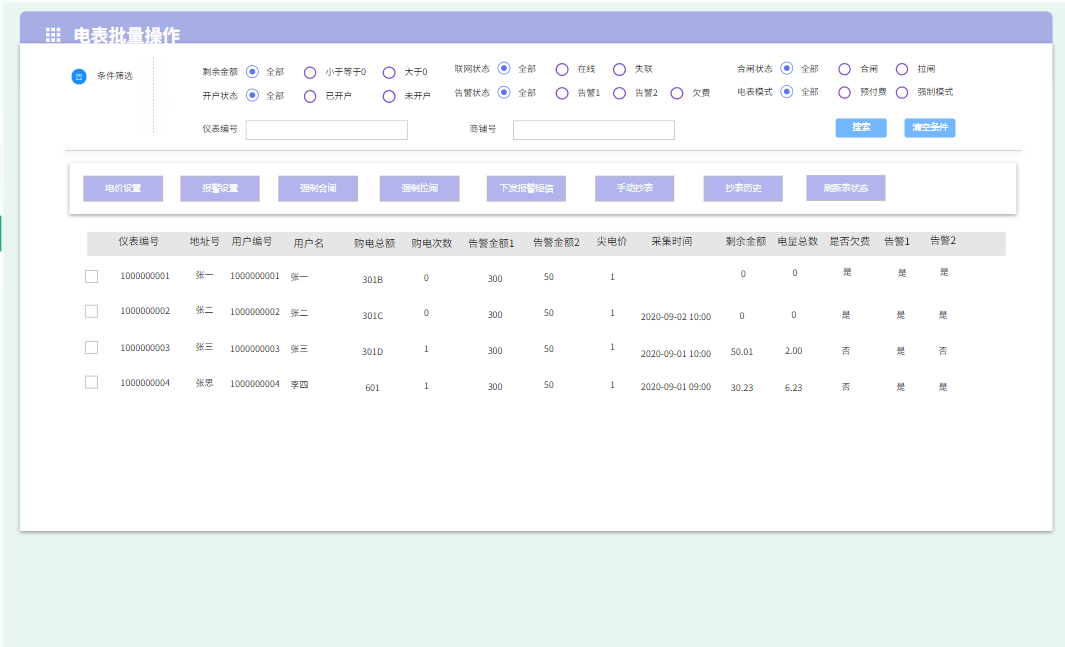The image size is (1065, 647).
Task: Click 强制合闸 to force close switch
Action: click(318, 188)
